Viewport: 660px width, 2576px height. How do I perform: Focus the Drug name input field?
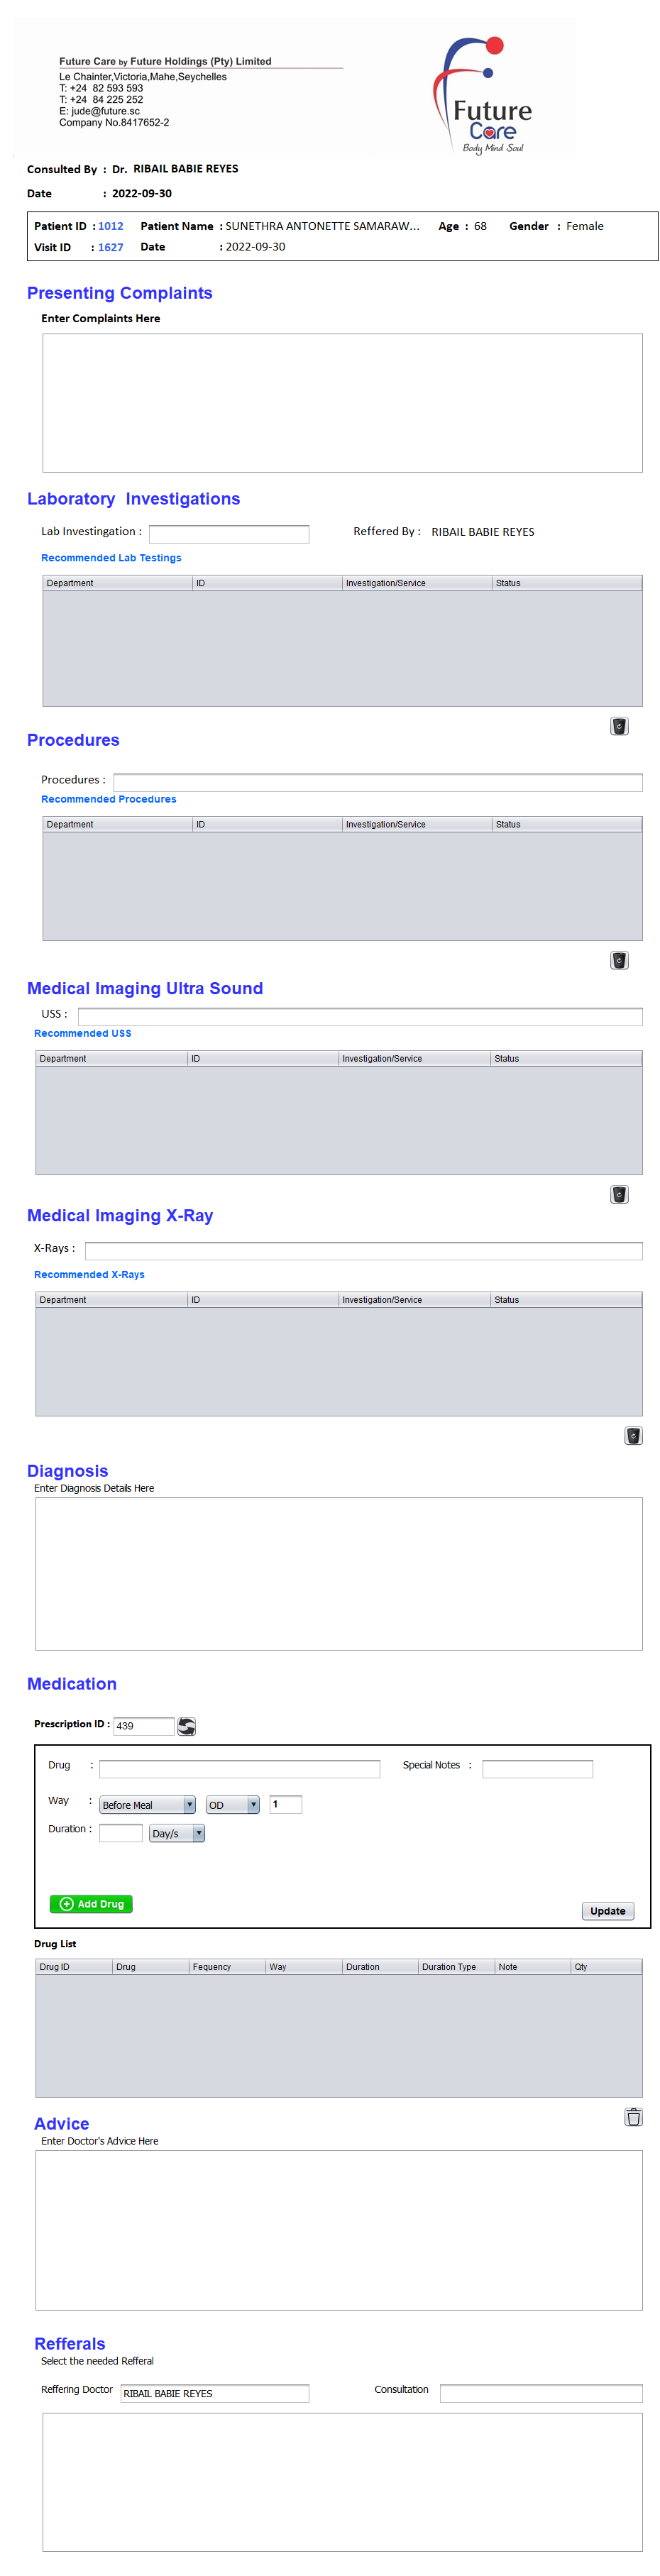(239, 1769)
